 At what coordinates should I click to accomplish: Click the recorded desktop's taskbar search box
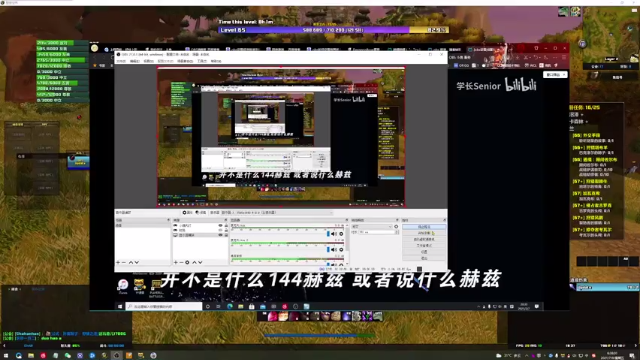164,306
